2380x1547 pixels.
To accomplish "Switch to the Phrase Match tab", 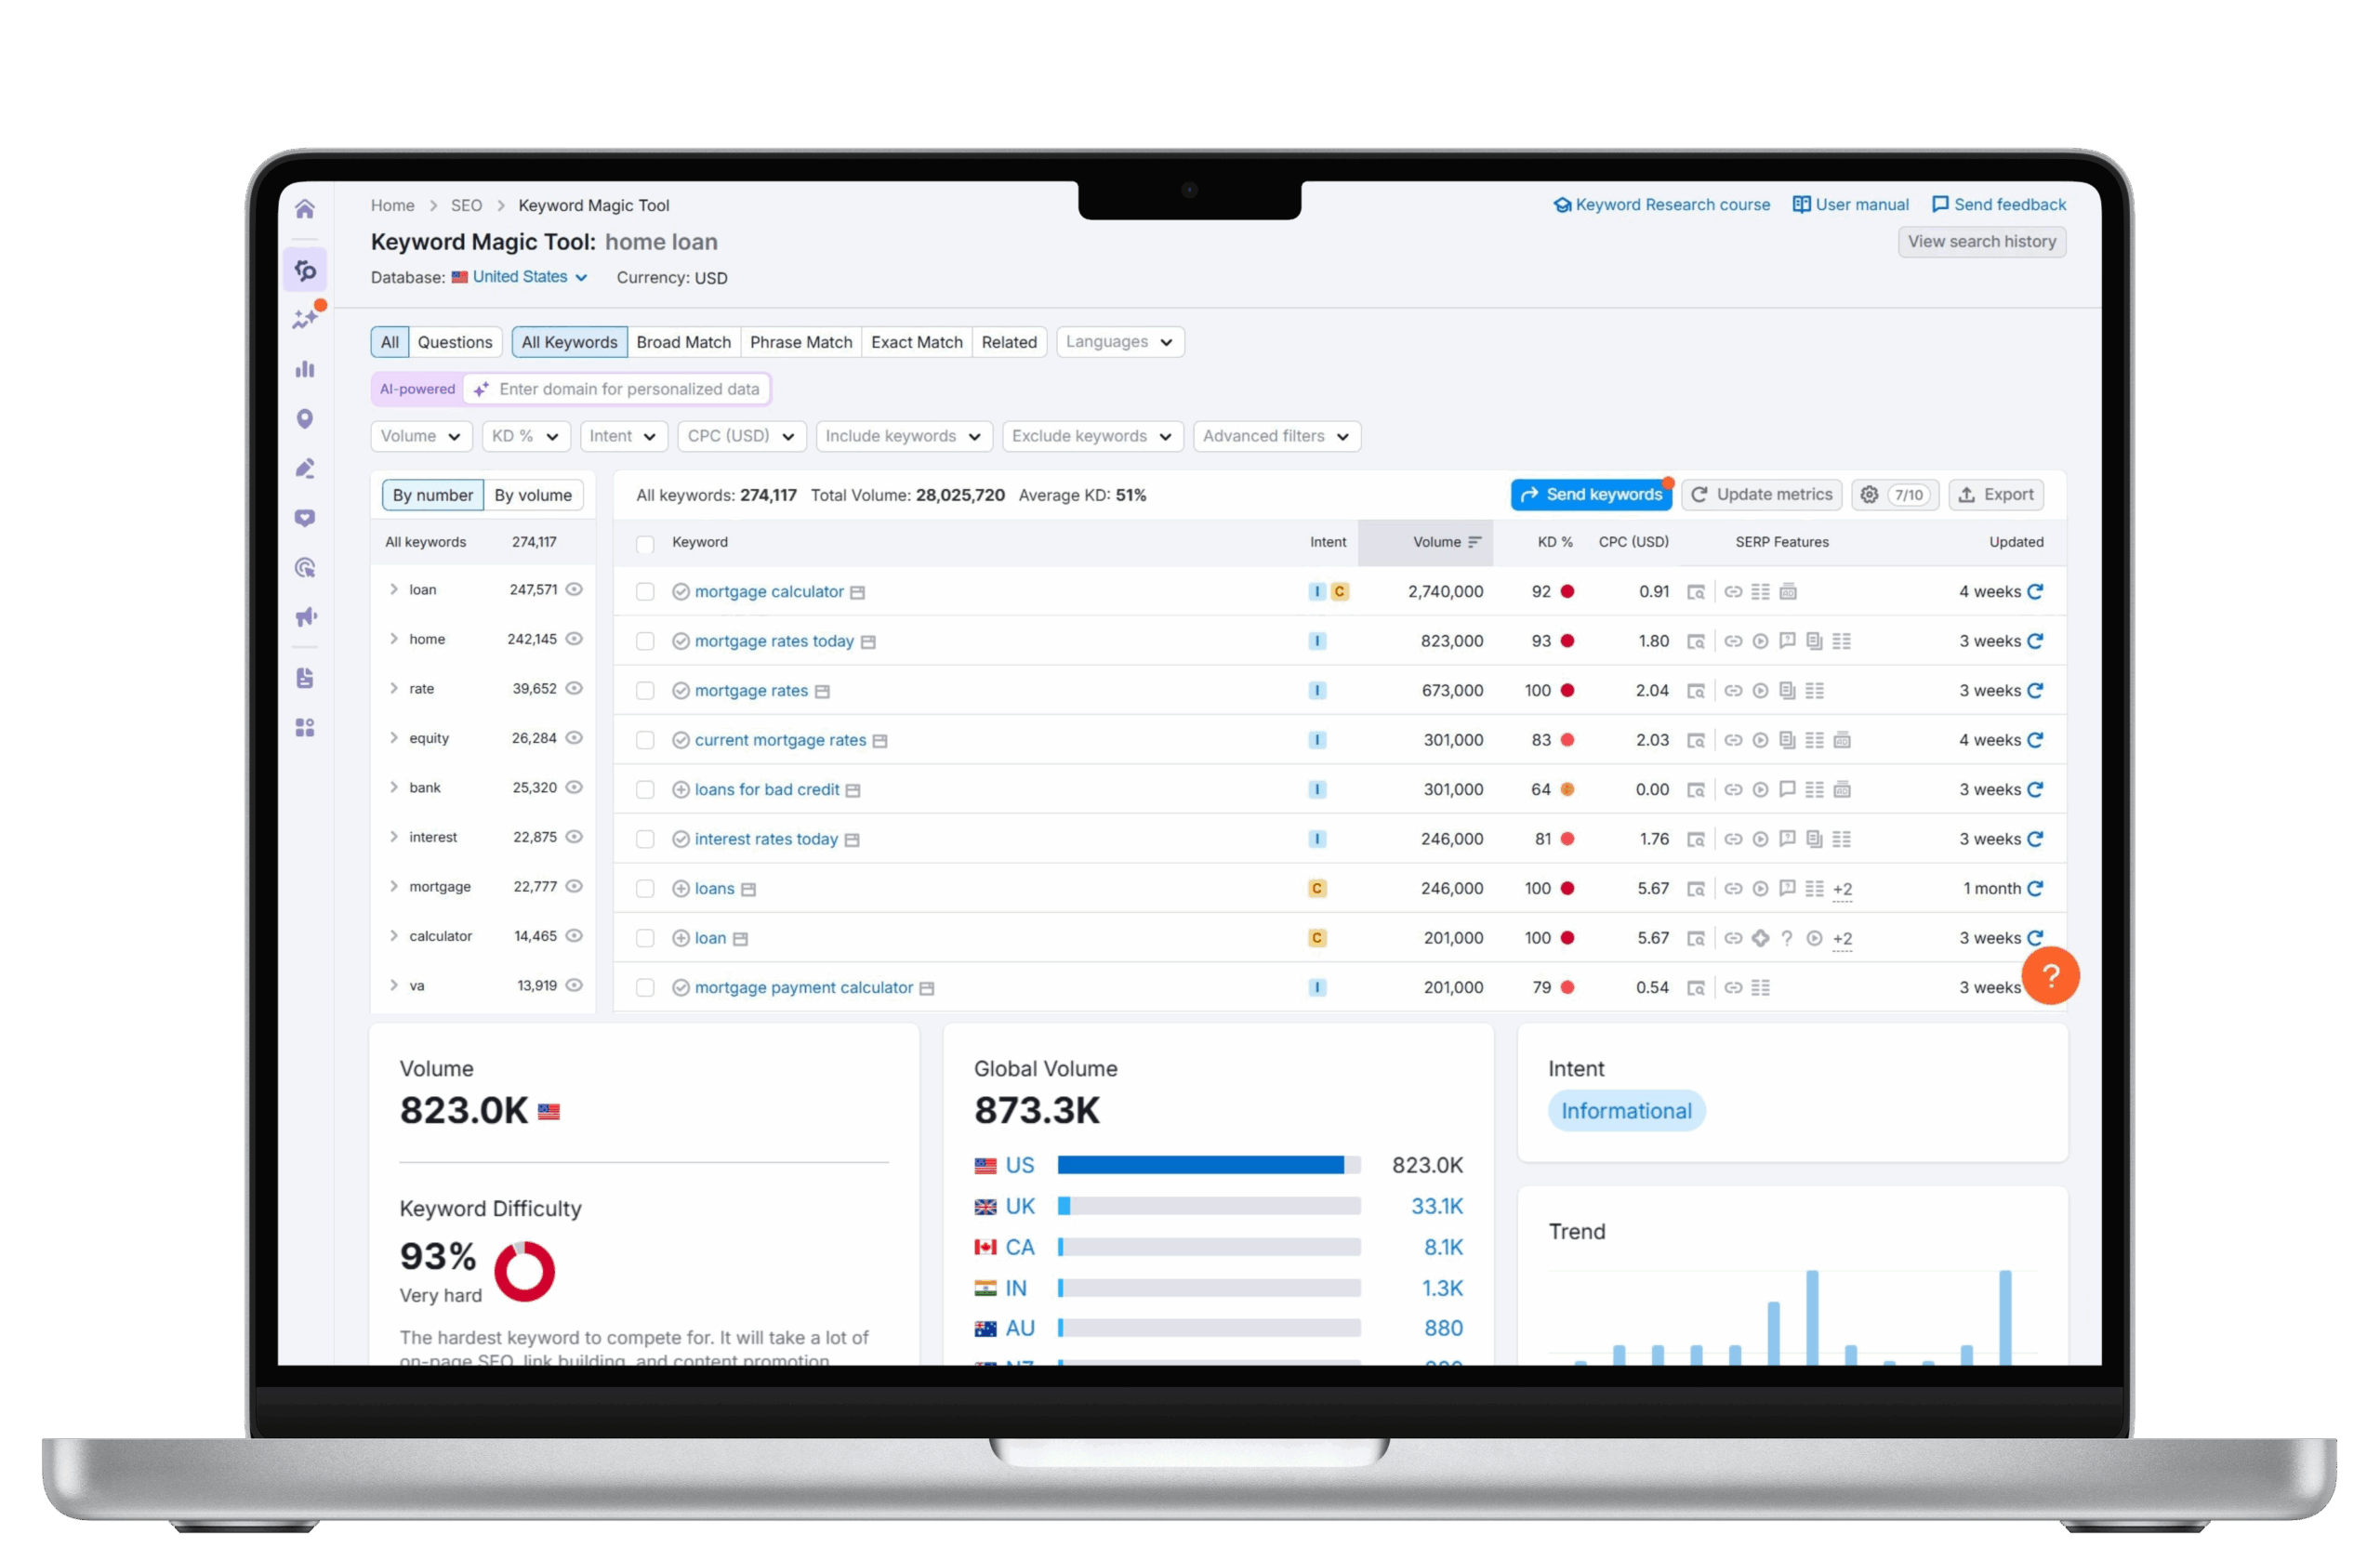I will [800, 342].
